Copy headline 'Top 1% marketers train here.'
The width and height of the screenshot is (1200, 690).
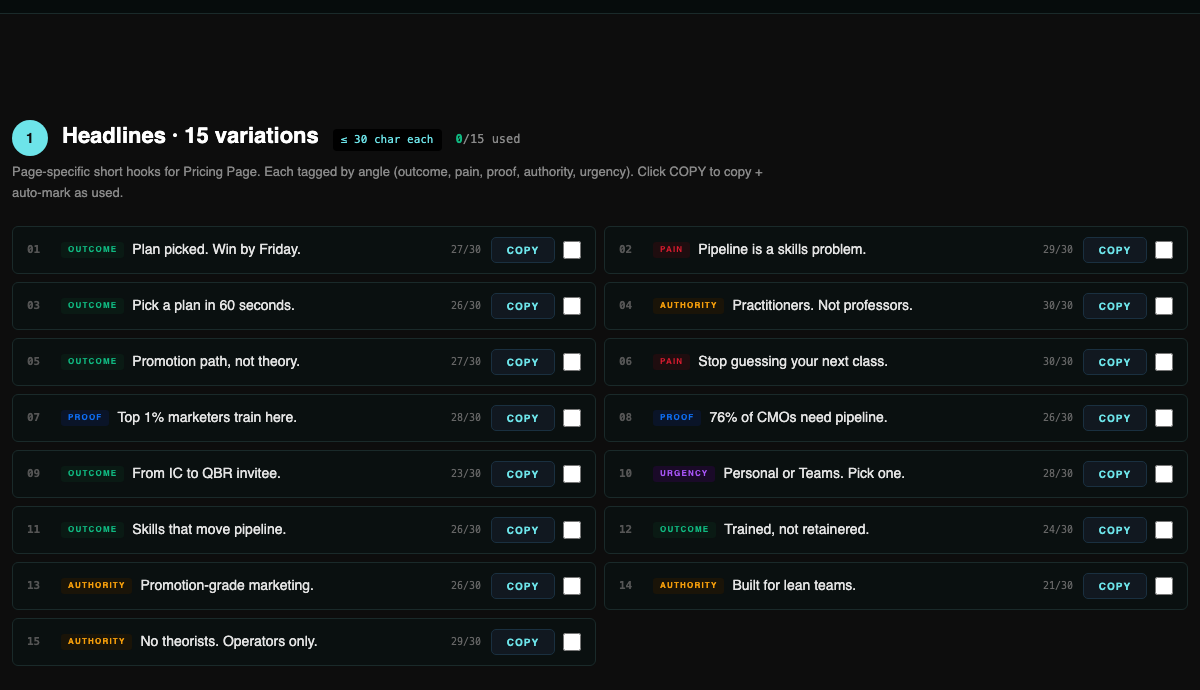(x=522, y=418)
